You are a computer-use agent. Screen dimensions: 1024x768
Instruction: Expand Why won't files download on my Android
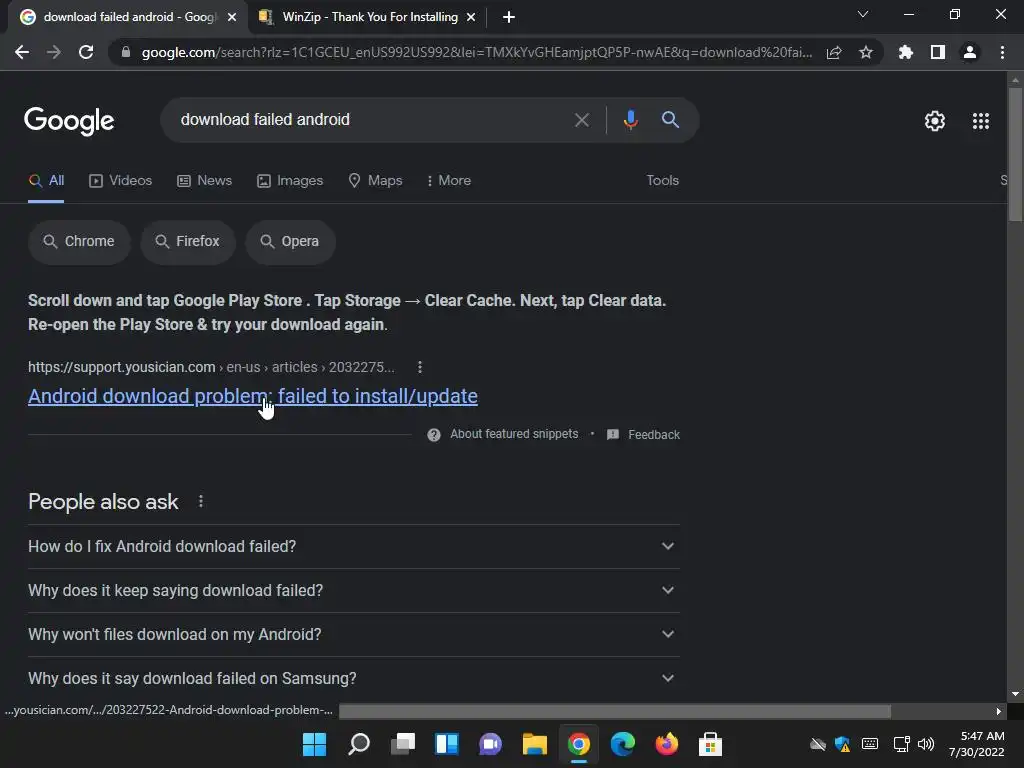pyautogui.click(x=353, y=634)
